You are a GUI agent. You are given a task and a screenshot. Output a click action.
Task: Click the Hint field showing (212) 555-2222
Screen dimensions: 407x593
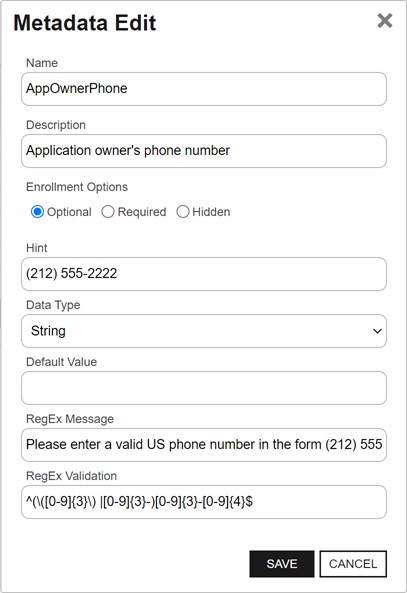pyautogui.click(x=204, y=274)
